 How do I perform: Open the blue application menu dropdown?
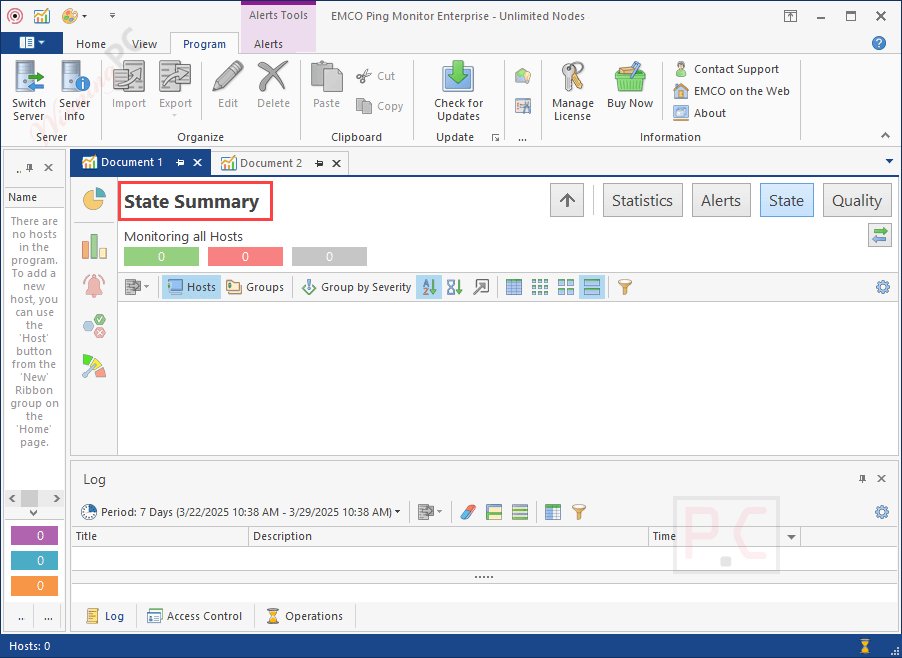(32, 43)
